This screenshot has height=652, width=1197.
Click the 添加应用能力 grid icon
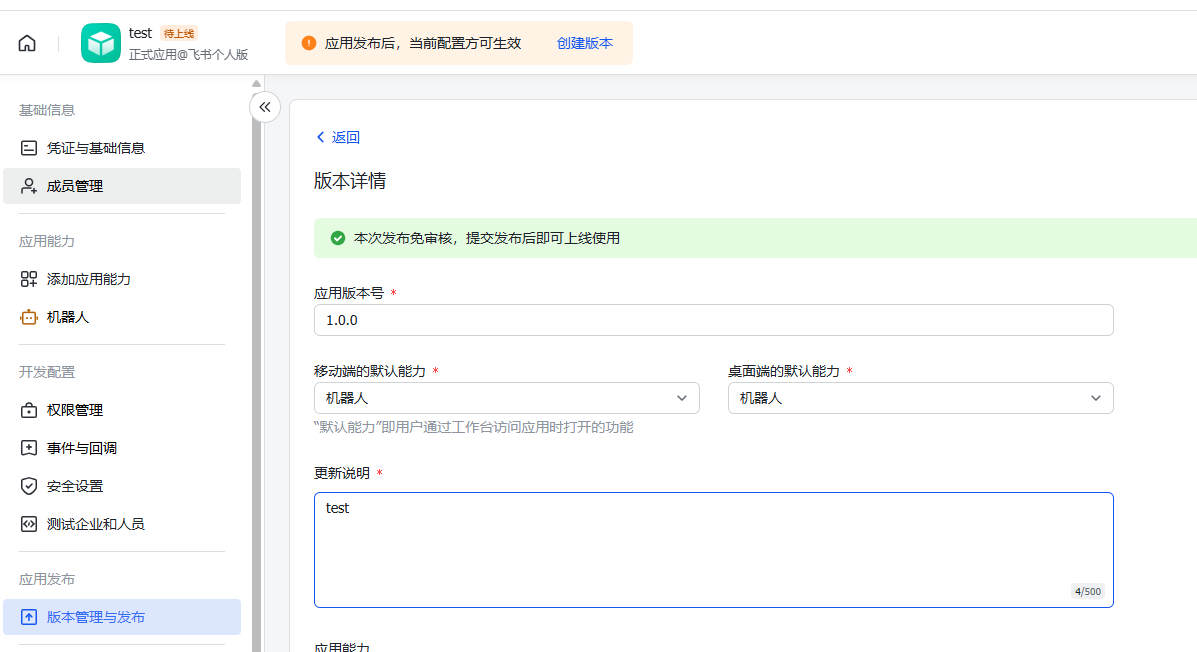29,279
